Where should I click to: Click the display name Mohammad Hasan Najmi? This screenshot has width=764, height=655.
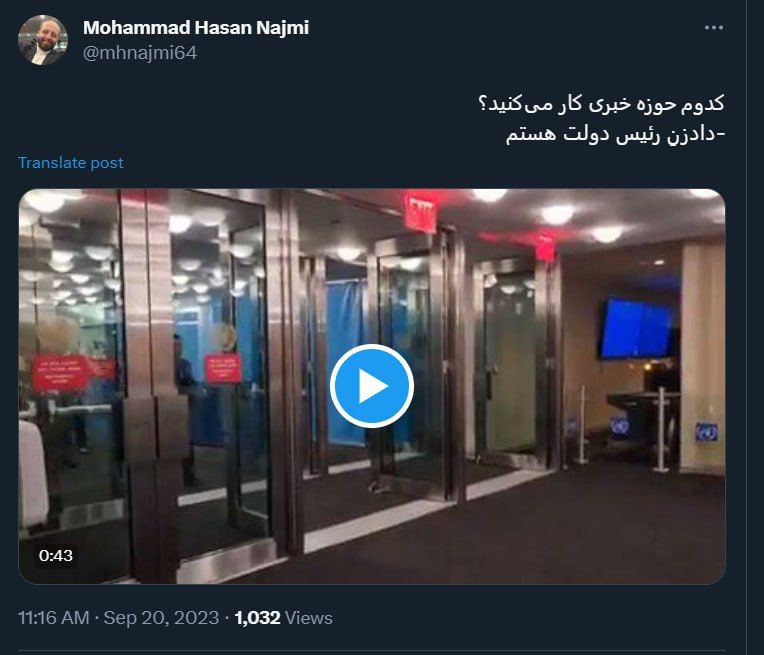(196, 27)
